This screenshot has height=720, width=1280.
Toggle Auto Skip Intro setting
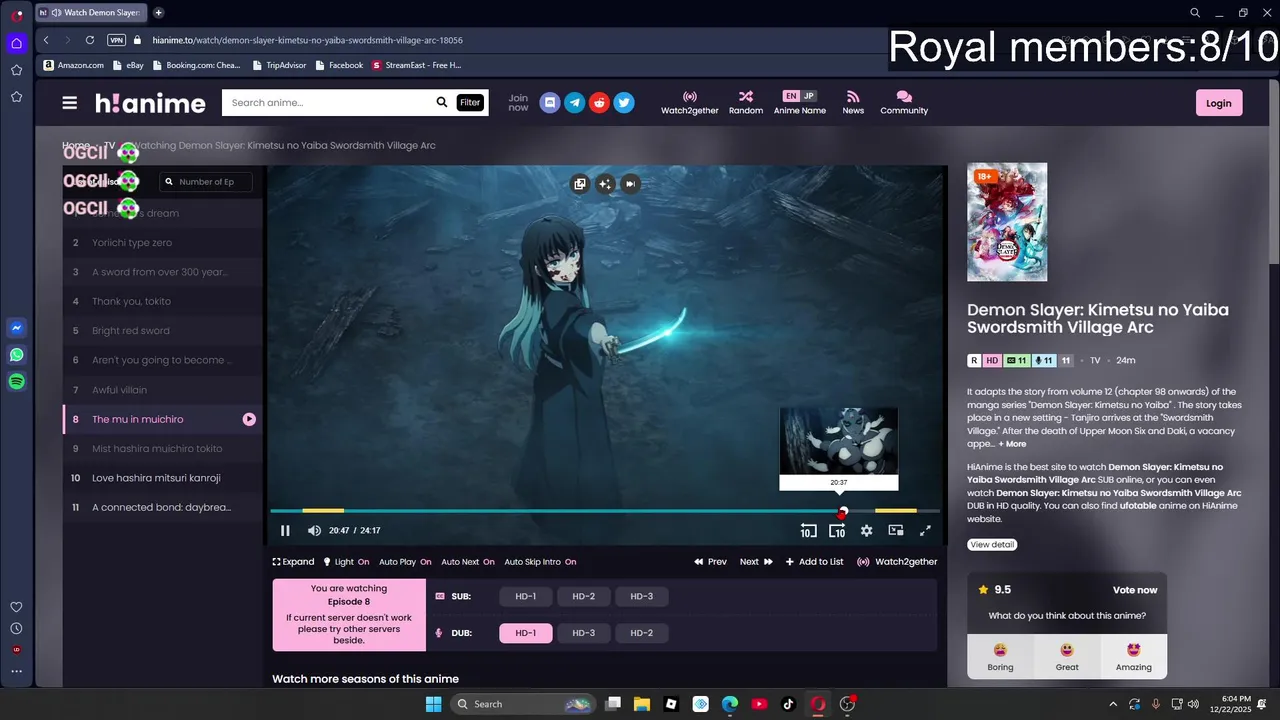pyautogui.click(x=540, y=562)
